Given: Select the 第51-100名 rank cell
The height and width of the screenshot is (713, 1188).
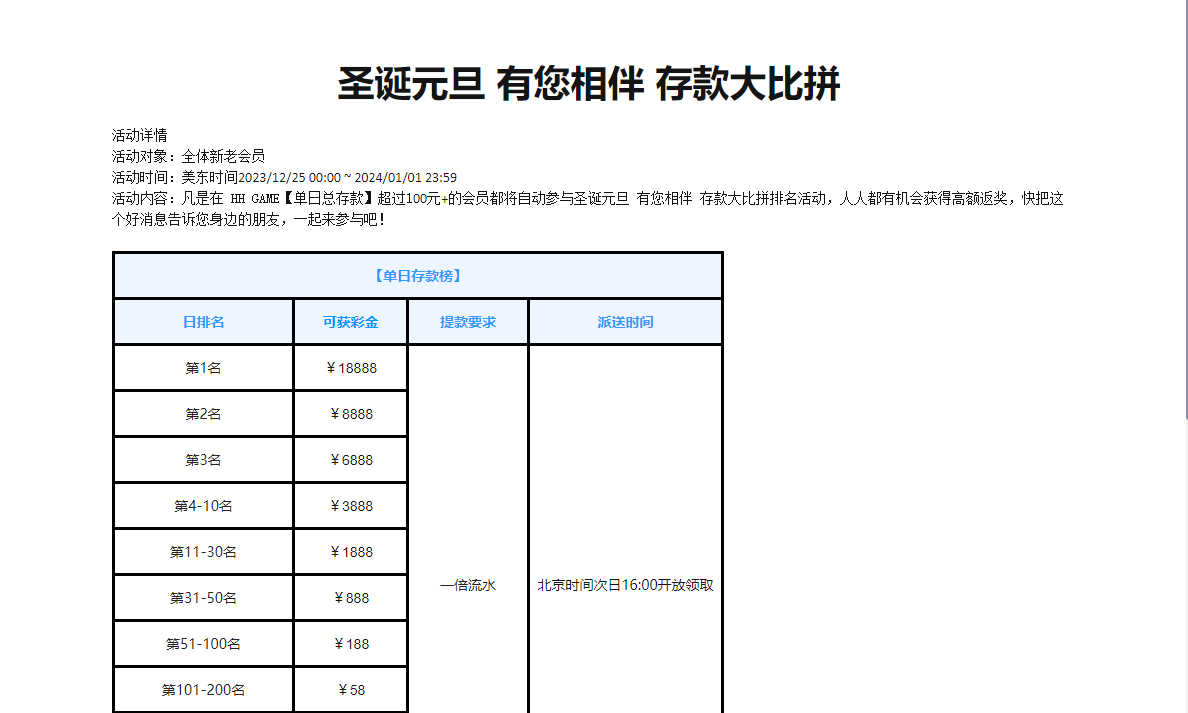Looking at the screenshot, I should click(x=203, y=644).
